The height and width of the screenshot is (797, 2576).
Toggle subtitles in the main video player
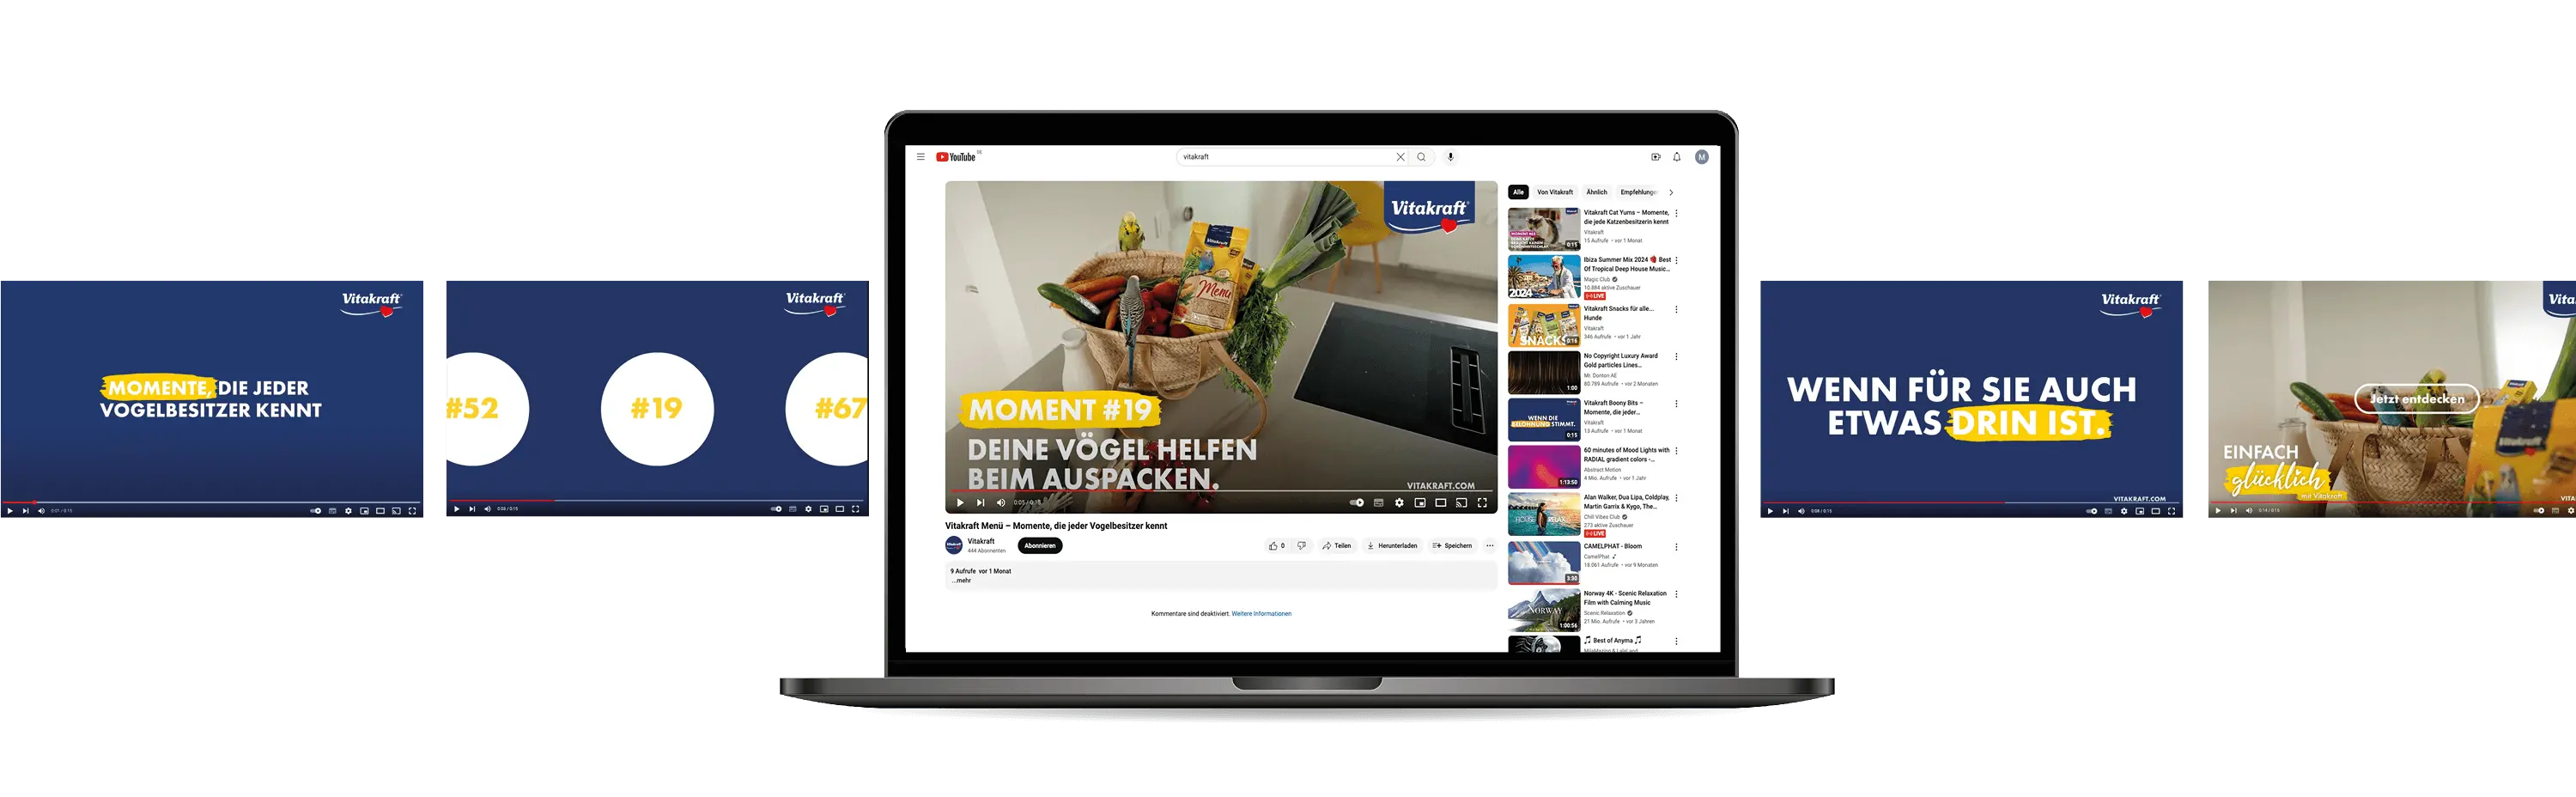pyautogui.click(x=1378, y=503)
